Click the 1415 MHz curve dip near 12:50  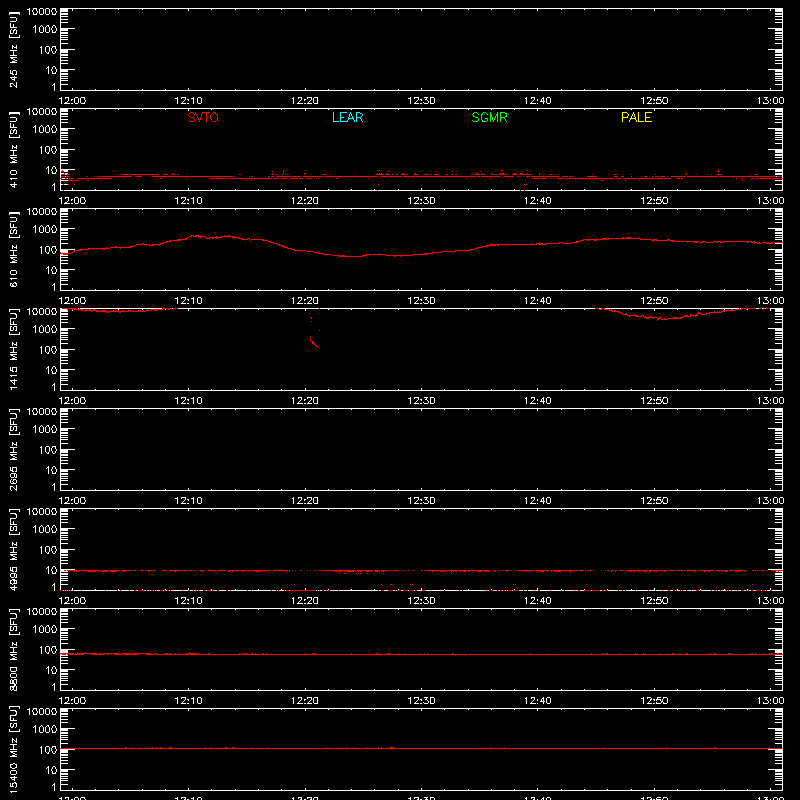click(x=661, y=319)
